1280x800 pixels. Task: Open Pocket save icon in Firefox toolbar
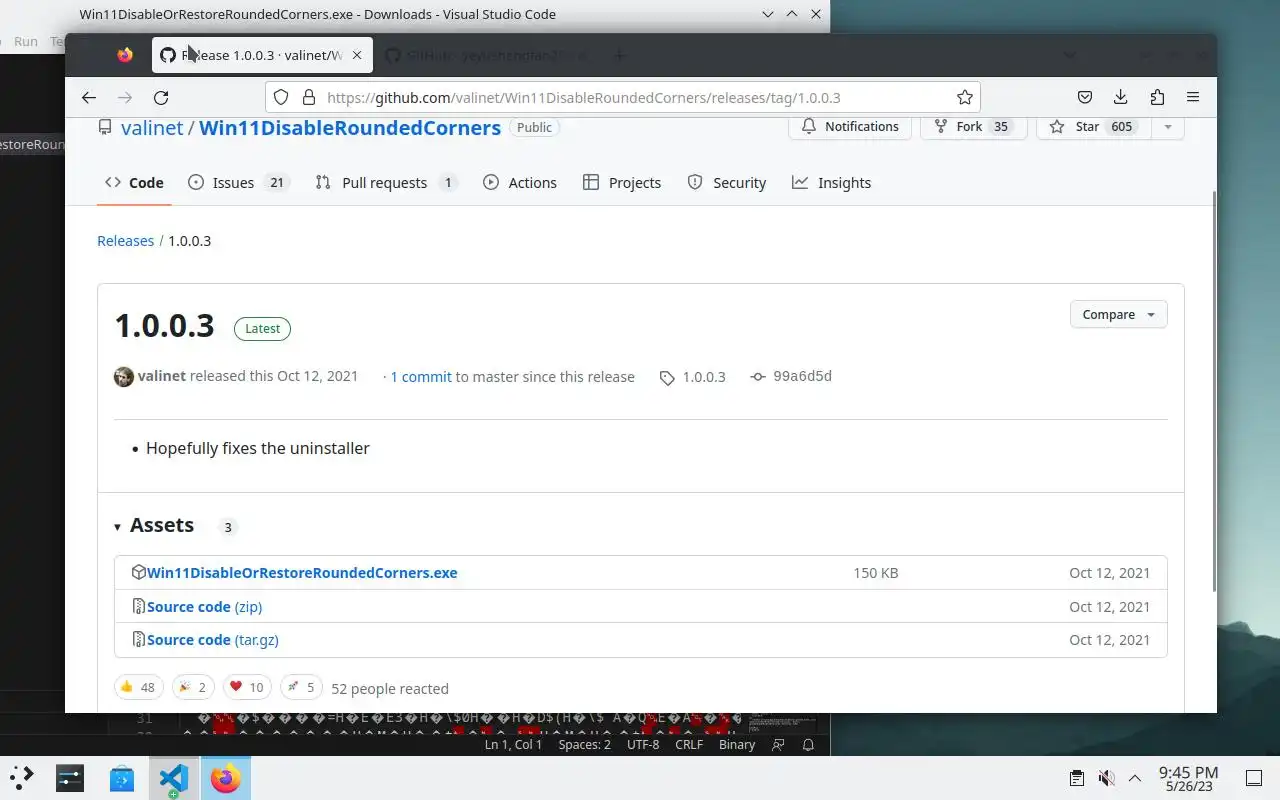[1084, 97]
